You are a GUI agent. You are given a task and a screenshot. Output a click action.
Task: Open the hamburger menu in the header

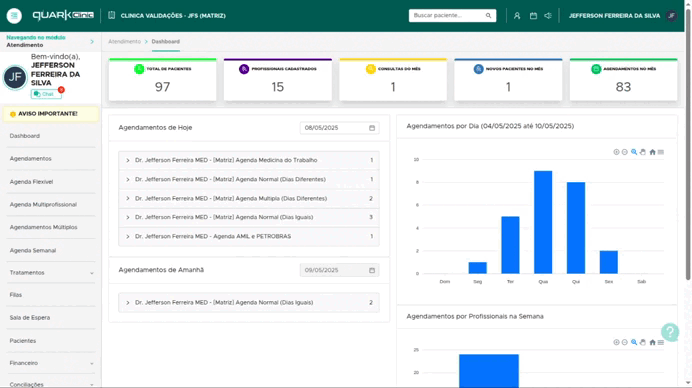14,15
